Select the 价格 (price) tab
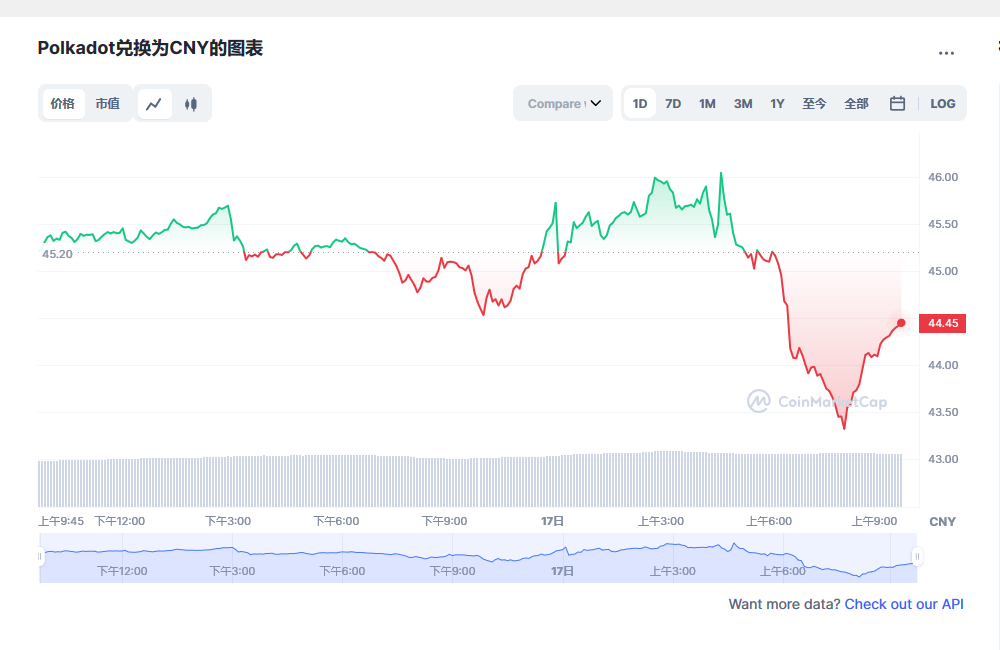 (63, 103)
